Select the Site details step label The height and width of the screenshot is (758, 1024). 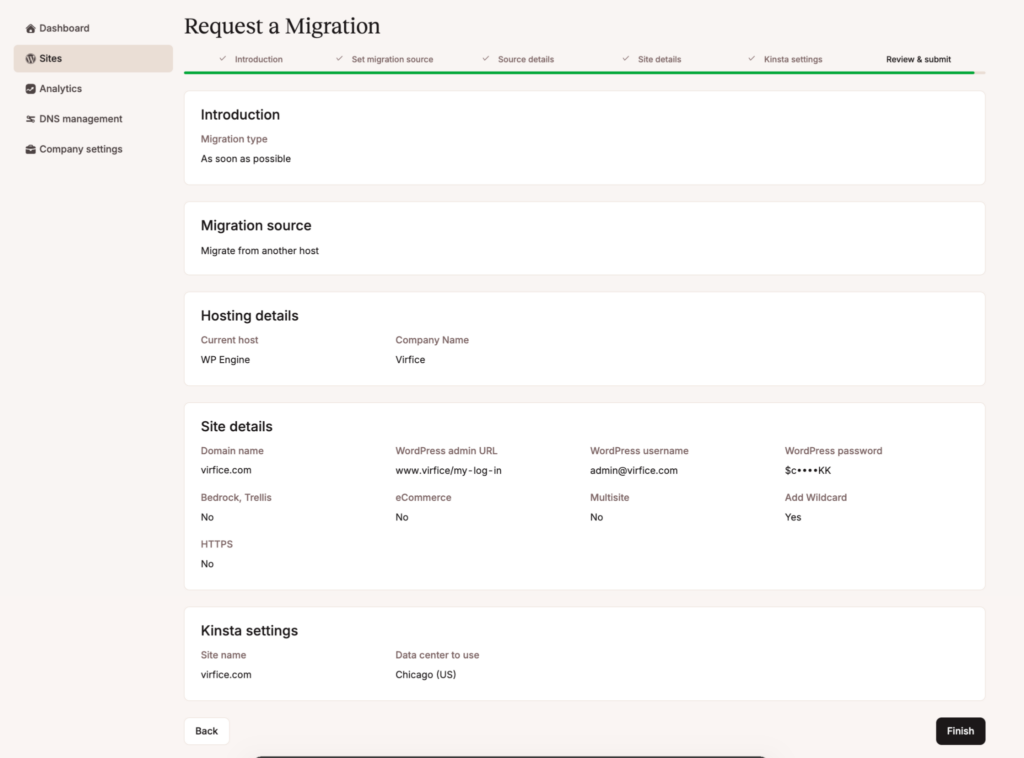tap(662, 59)
